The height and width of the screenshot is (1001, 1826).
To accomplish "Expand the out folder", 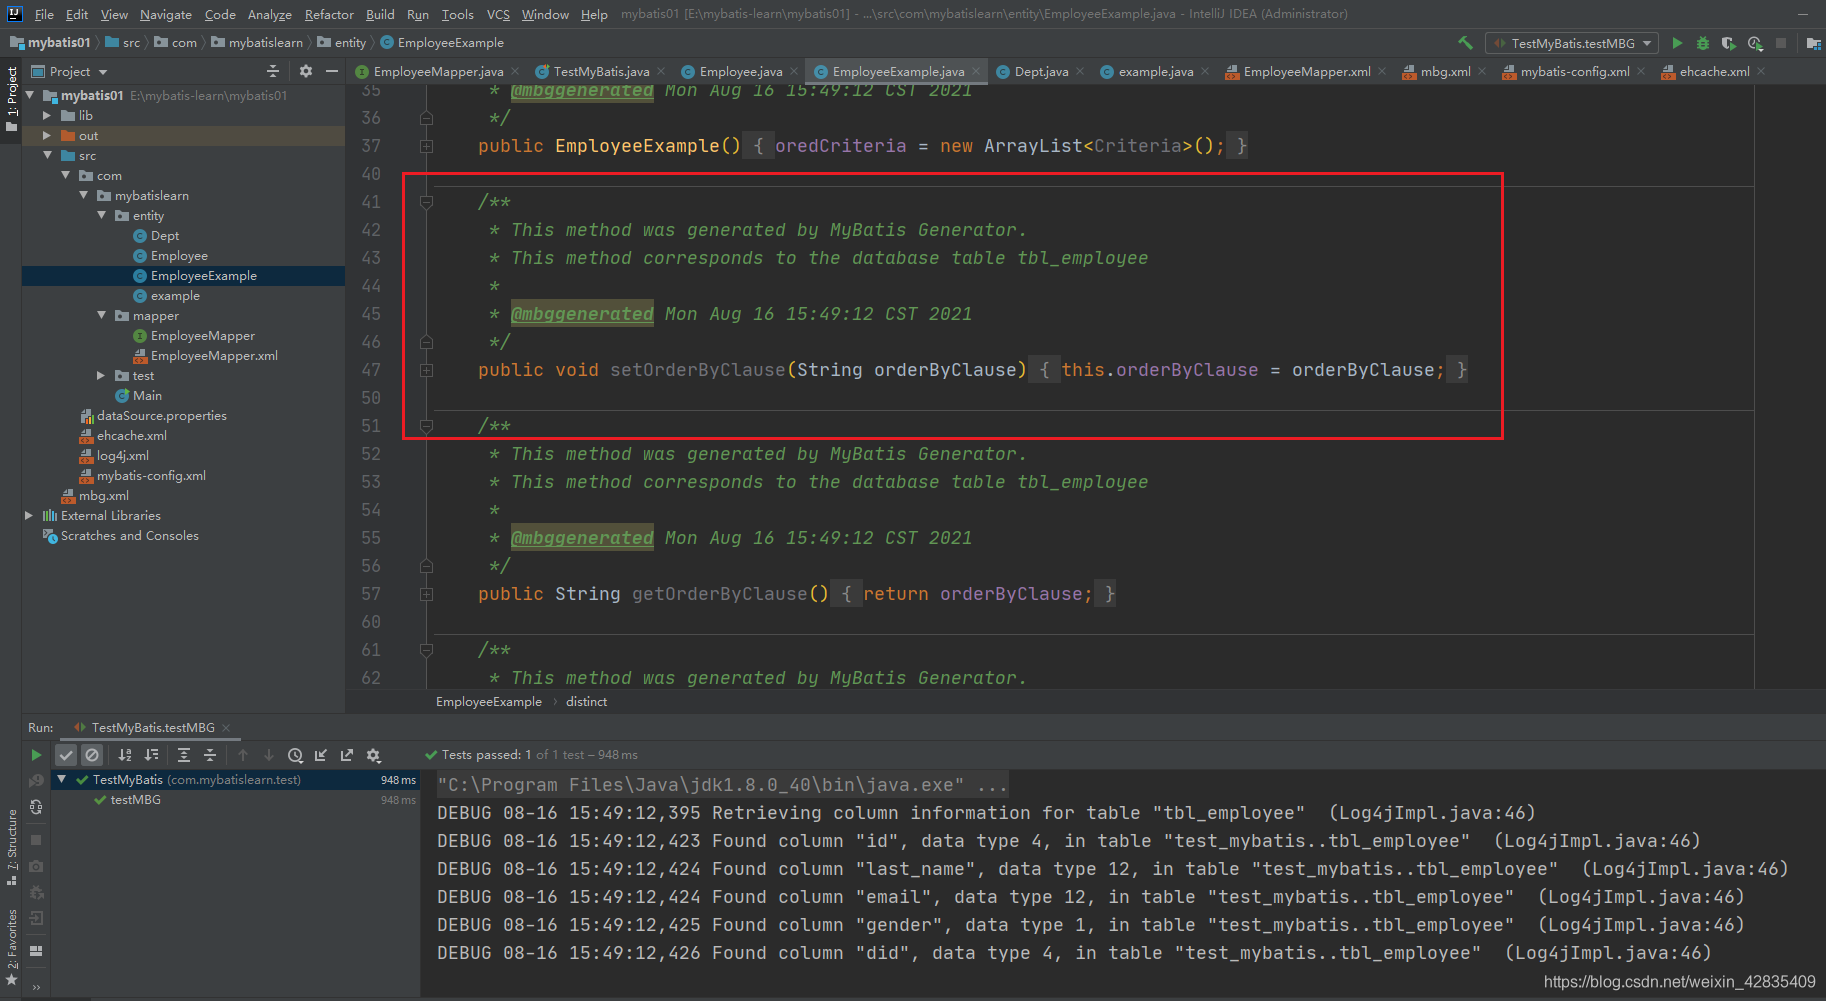I will point(47,136).
